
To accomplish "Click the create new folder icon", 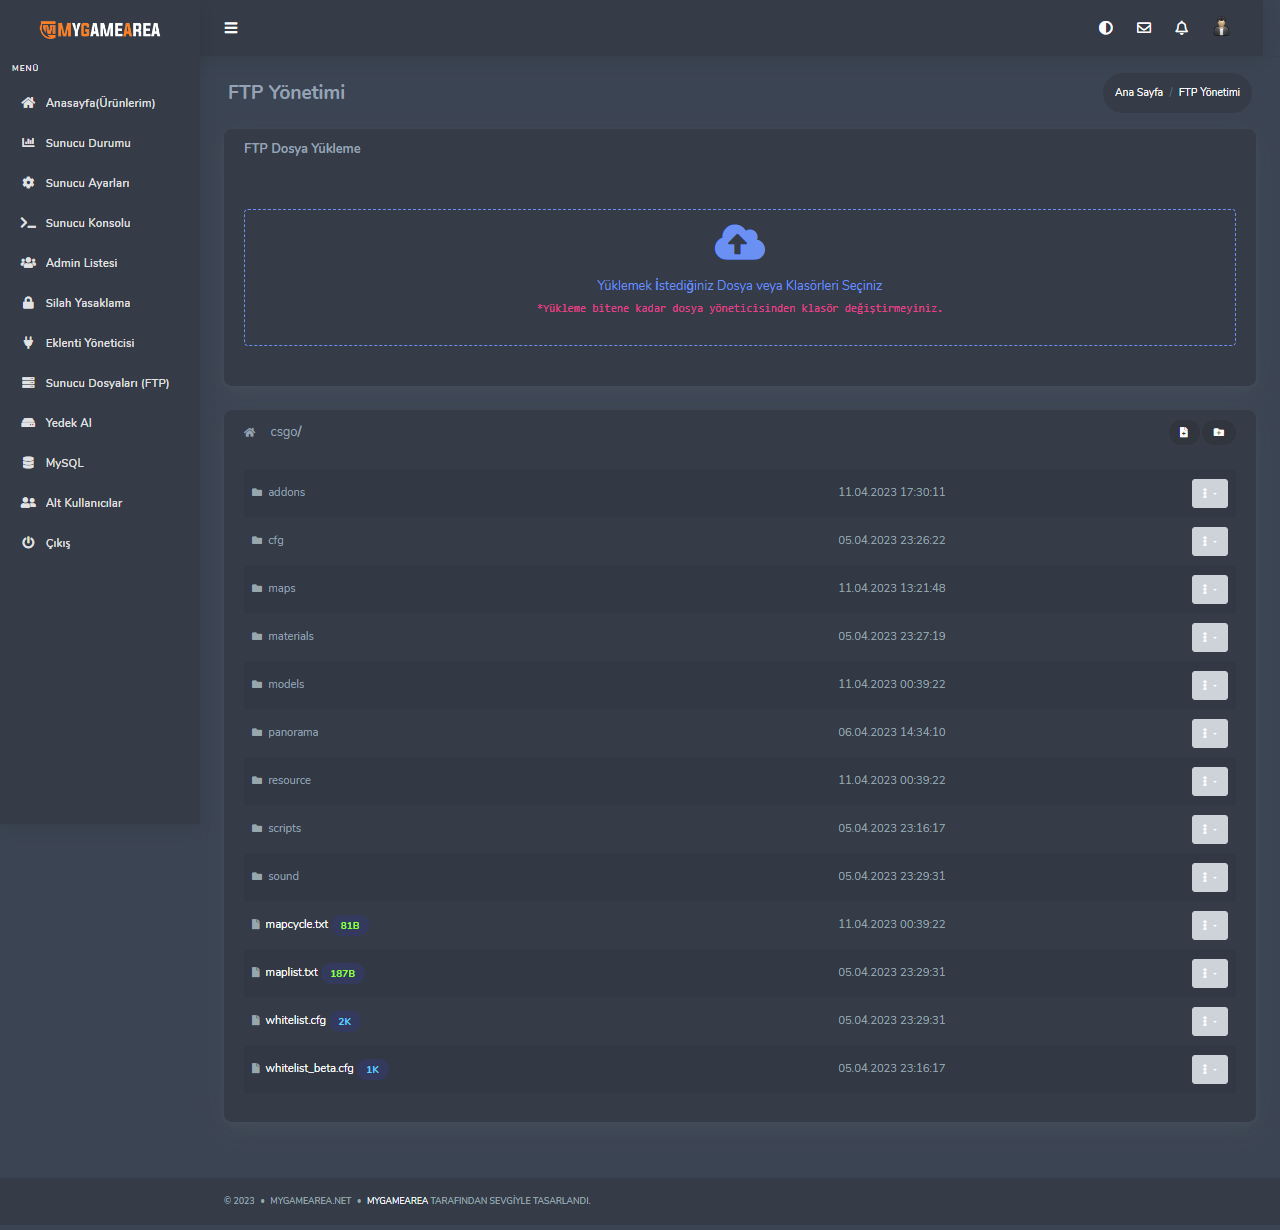I will tap(1219, 432).
